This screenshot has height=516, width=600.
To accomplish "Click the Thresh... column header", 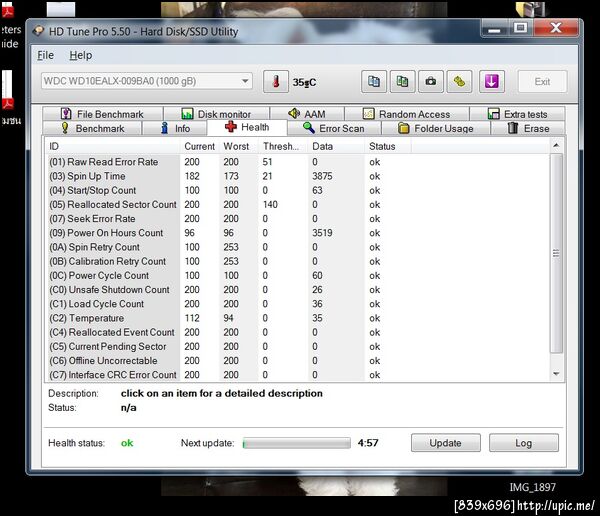I will tap(284, 146).
